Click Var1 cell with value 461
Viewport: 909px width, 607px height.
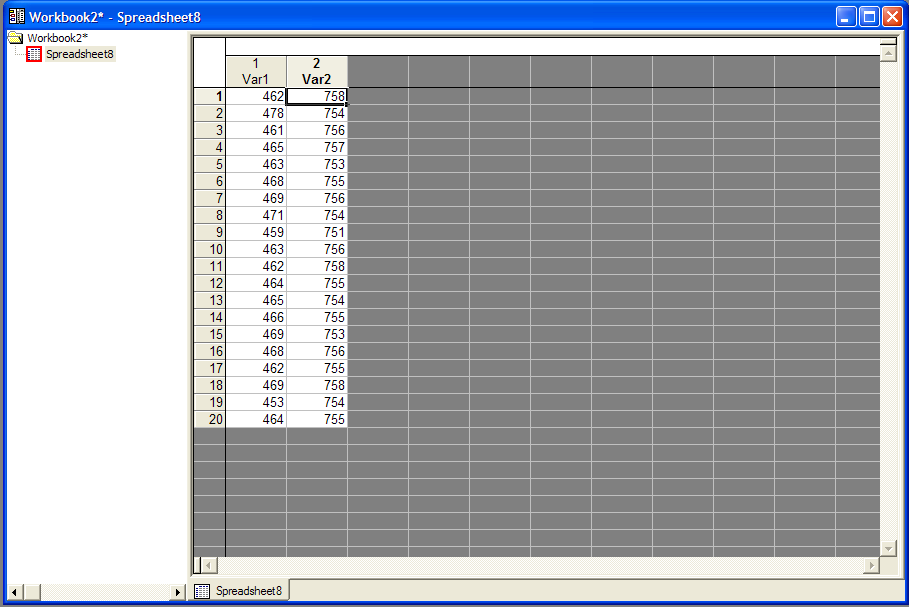coord(256,130)
